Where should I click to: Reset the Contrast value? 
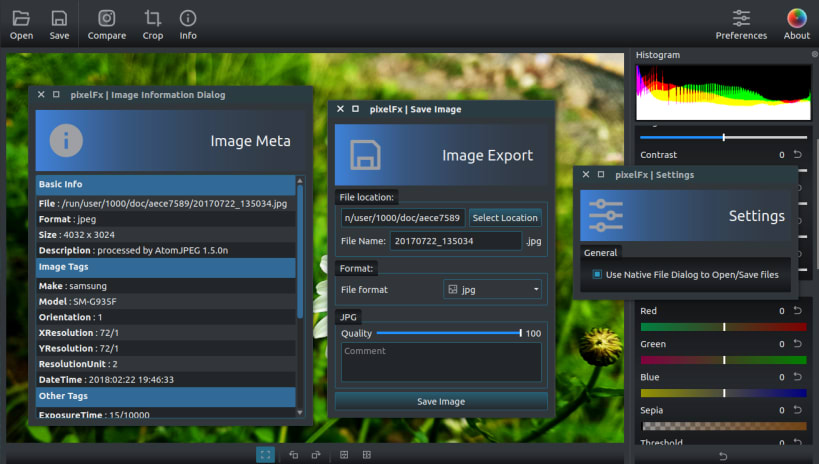click(x=798, y=154)
